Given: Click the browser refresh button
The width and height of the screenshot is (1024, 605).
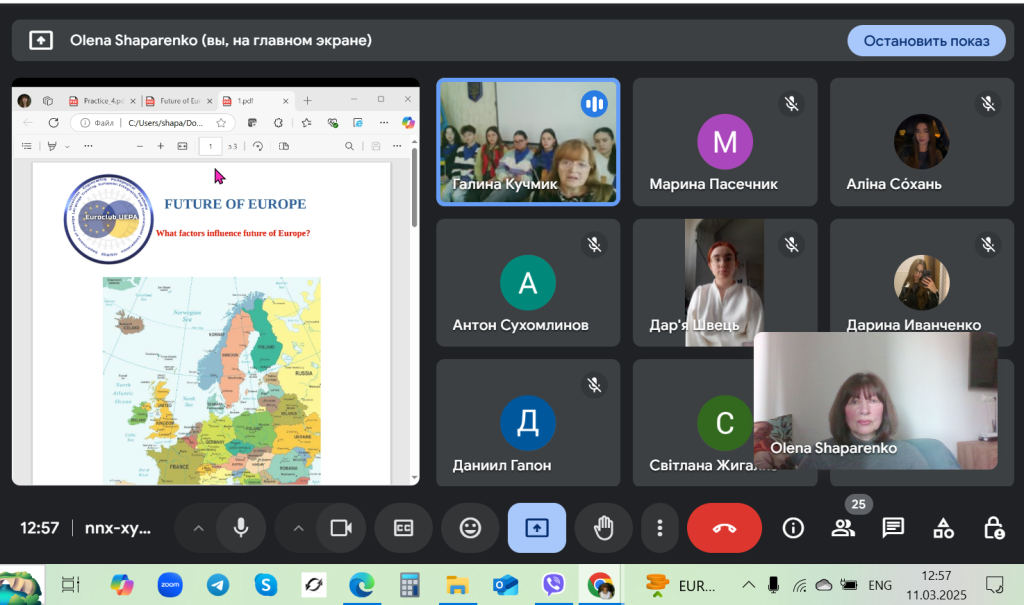Looking at the screenshot, I should click(x=54, y=122).
